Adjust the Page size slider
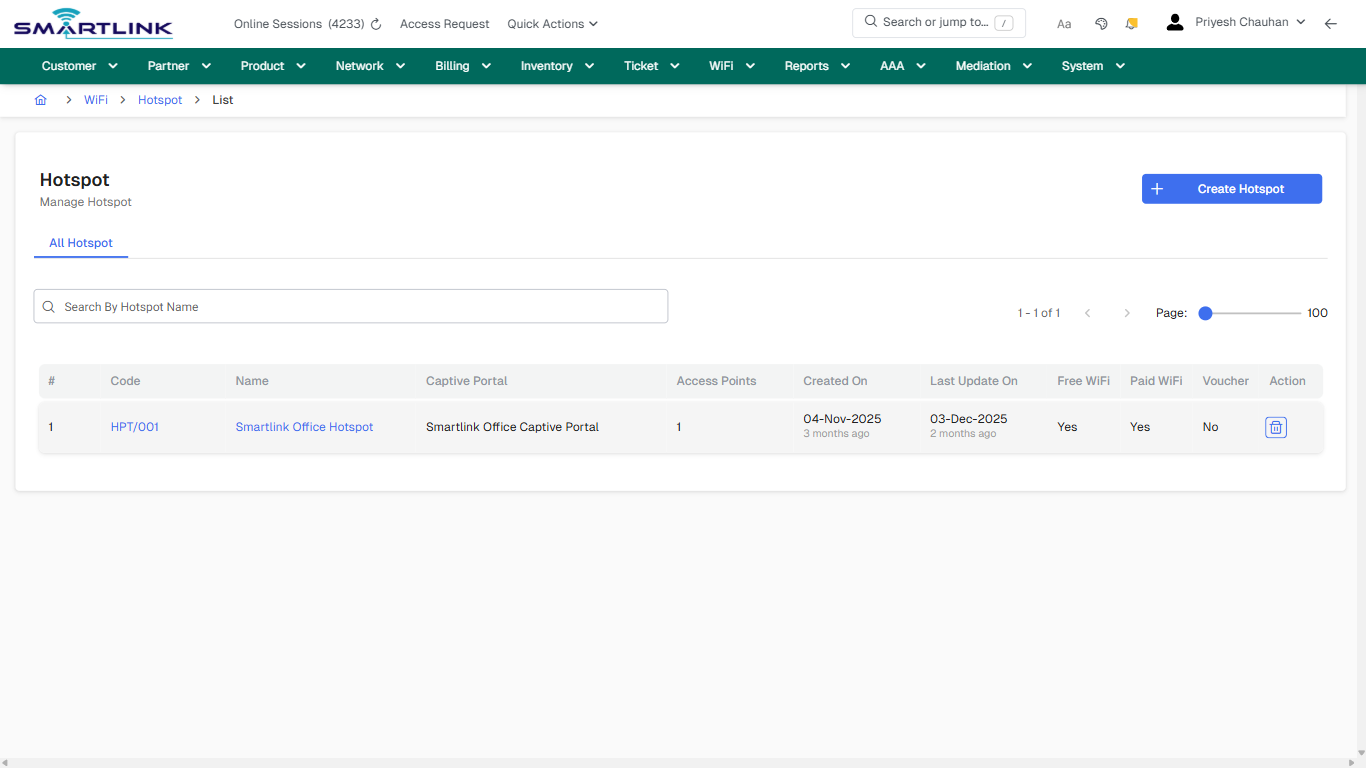This screenshot has width=1366, height=768. (x=1205, y=312)
